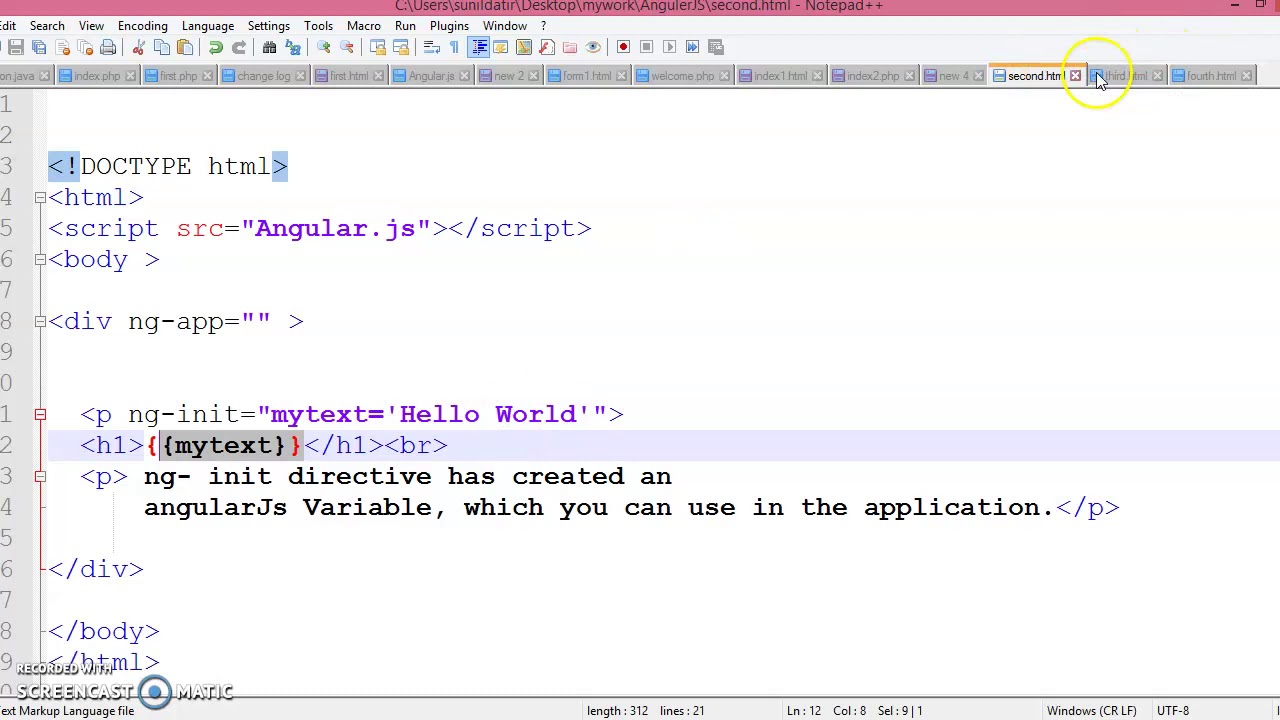Switch to the index1.html tab
This screenshot has width=1280, height=720.
point(780,76)
